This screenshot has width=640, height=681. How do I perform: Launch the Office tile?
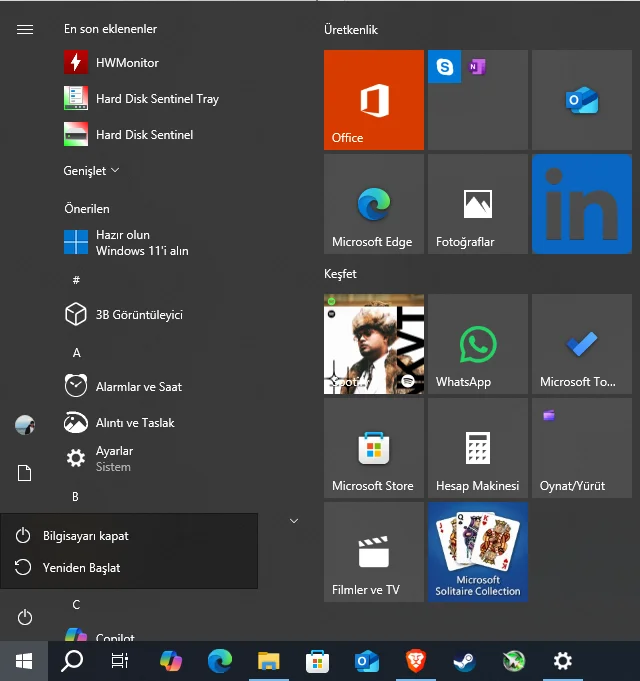[373, 100]
